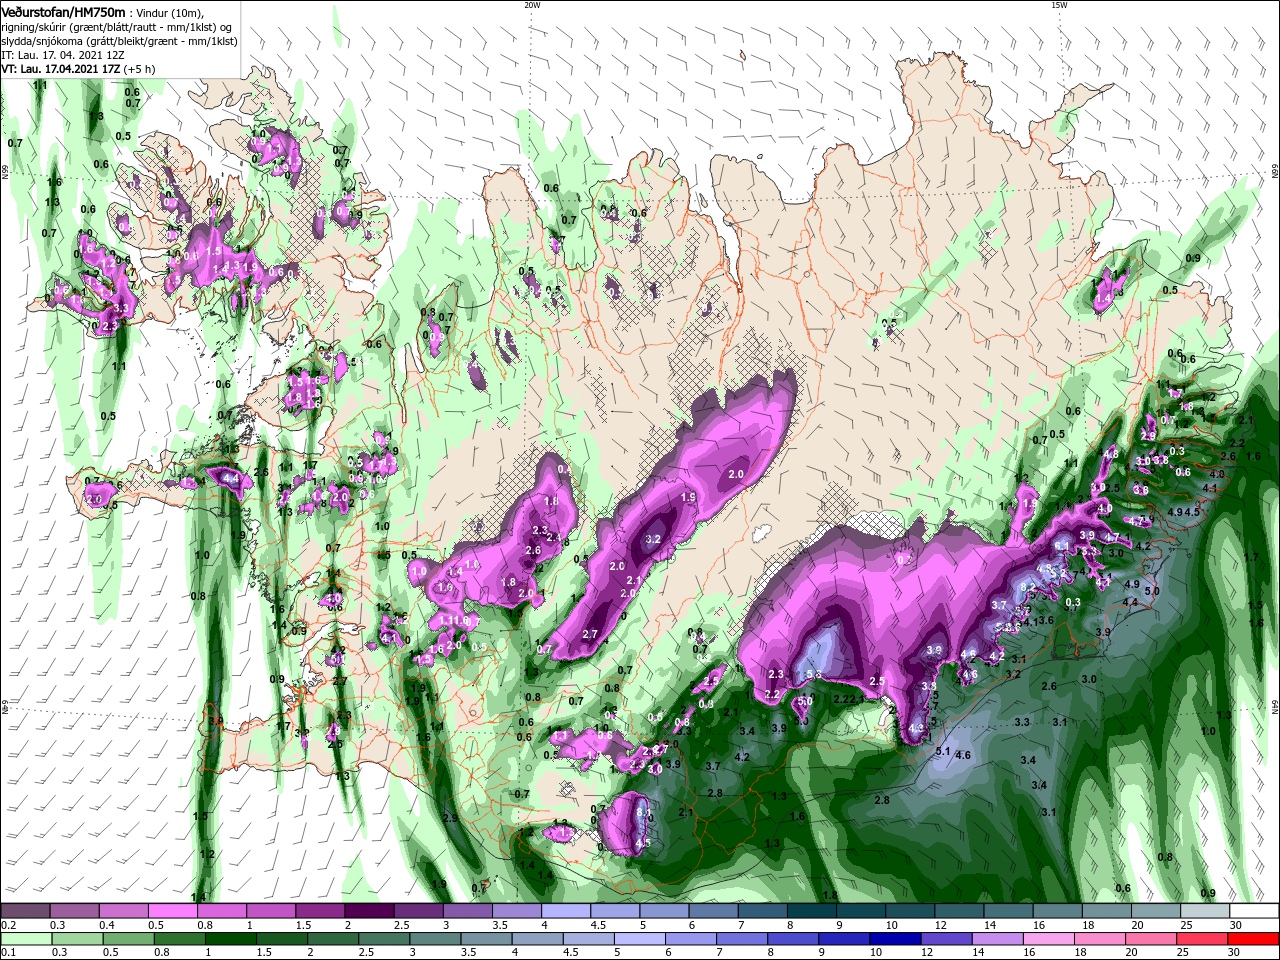Screen dimensions: 1280x960
Task: Click the "5.1" precipitation value on south coast
Action: pos(943,751)
